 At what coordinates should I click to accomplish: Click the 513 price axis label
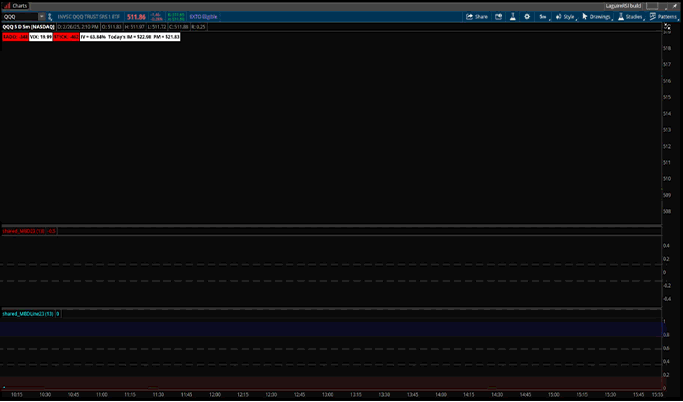click(666, 130)
